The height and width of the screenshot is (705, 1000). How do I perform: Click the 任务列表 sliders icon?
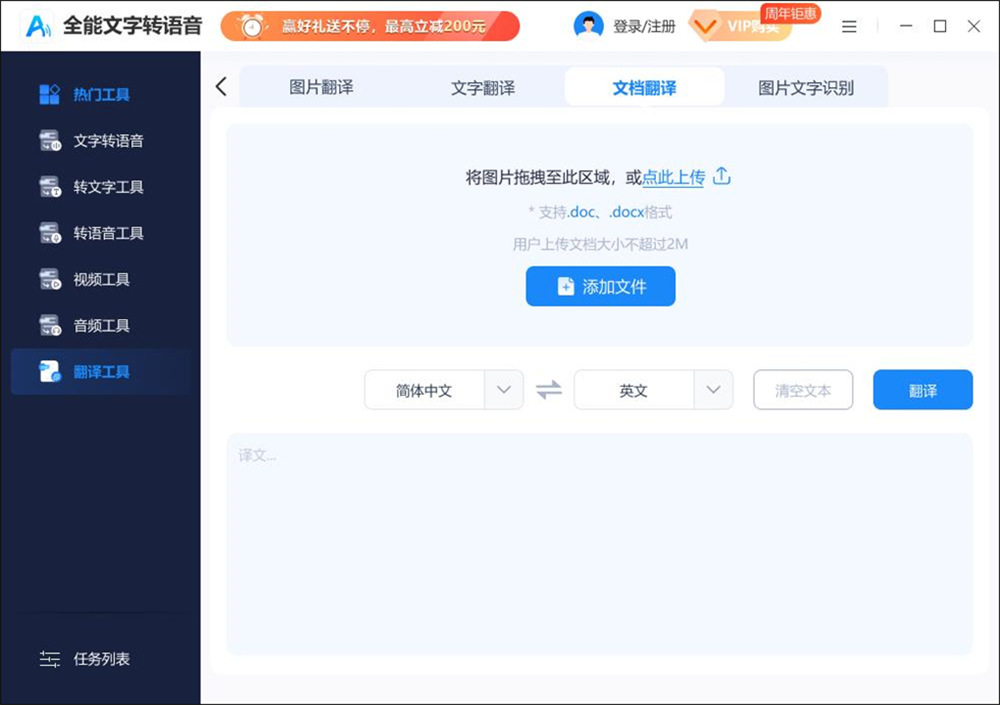[x=50, y=659]
